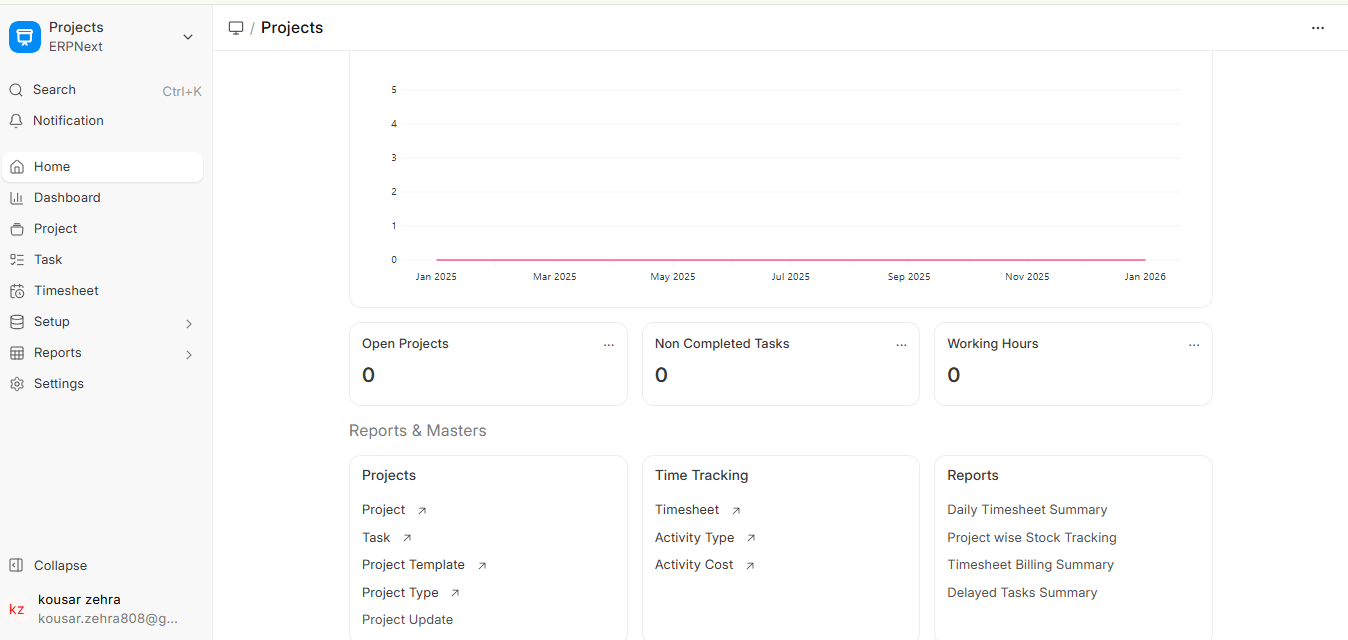This screenshot has height=640, width=1348.
Task: Click the desktop monitor icon in the breadcrumb
Action: (236, 28)
